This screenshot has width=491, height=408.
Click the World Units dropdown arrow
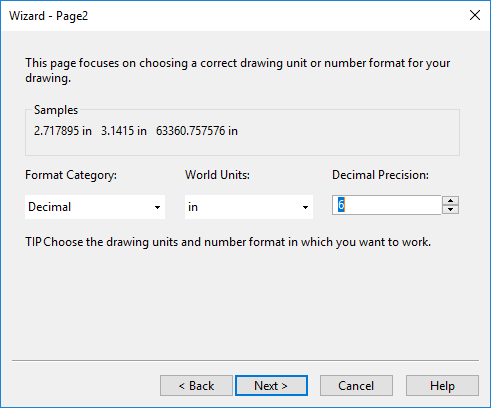pyautogui.click(x=305, y=207)
